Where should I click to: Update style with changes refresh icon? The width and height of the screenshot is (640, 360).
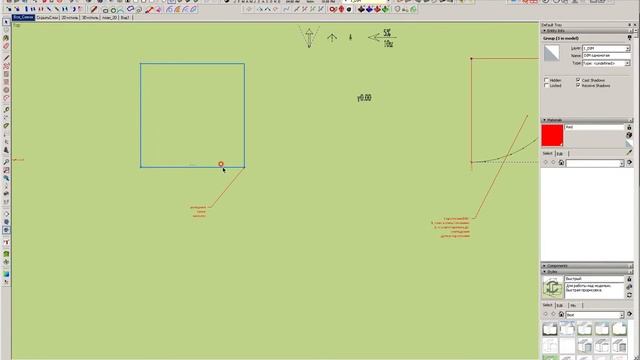629,295
